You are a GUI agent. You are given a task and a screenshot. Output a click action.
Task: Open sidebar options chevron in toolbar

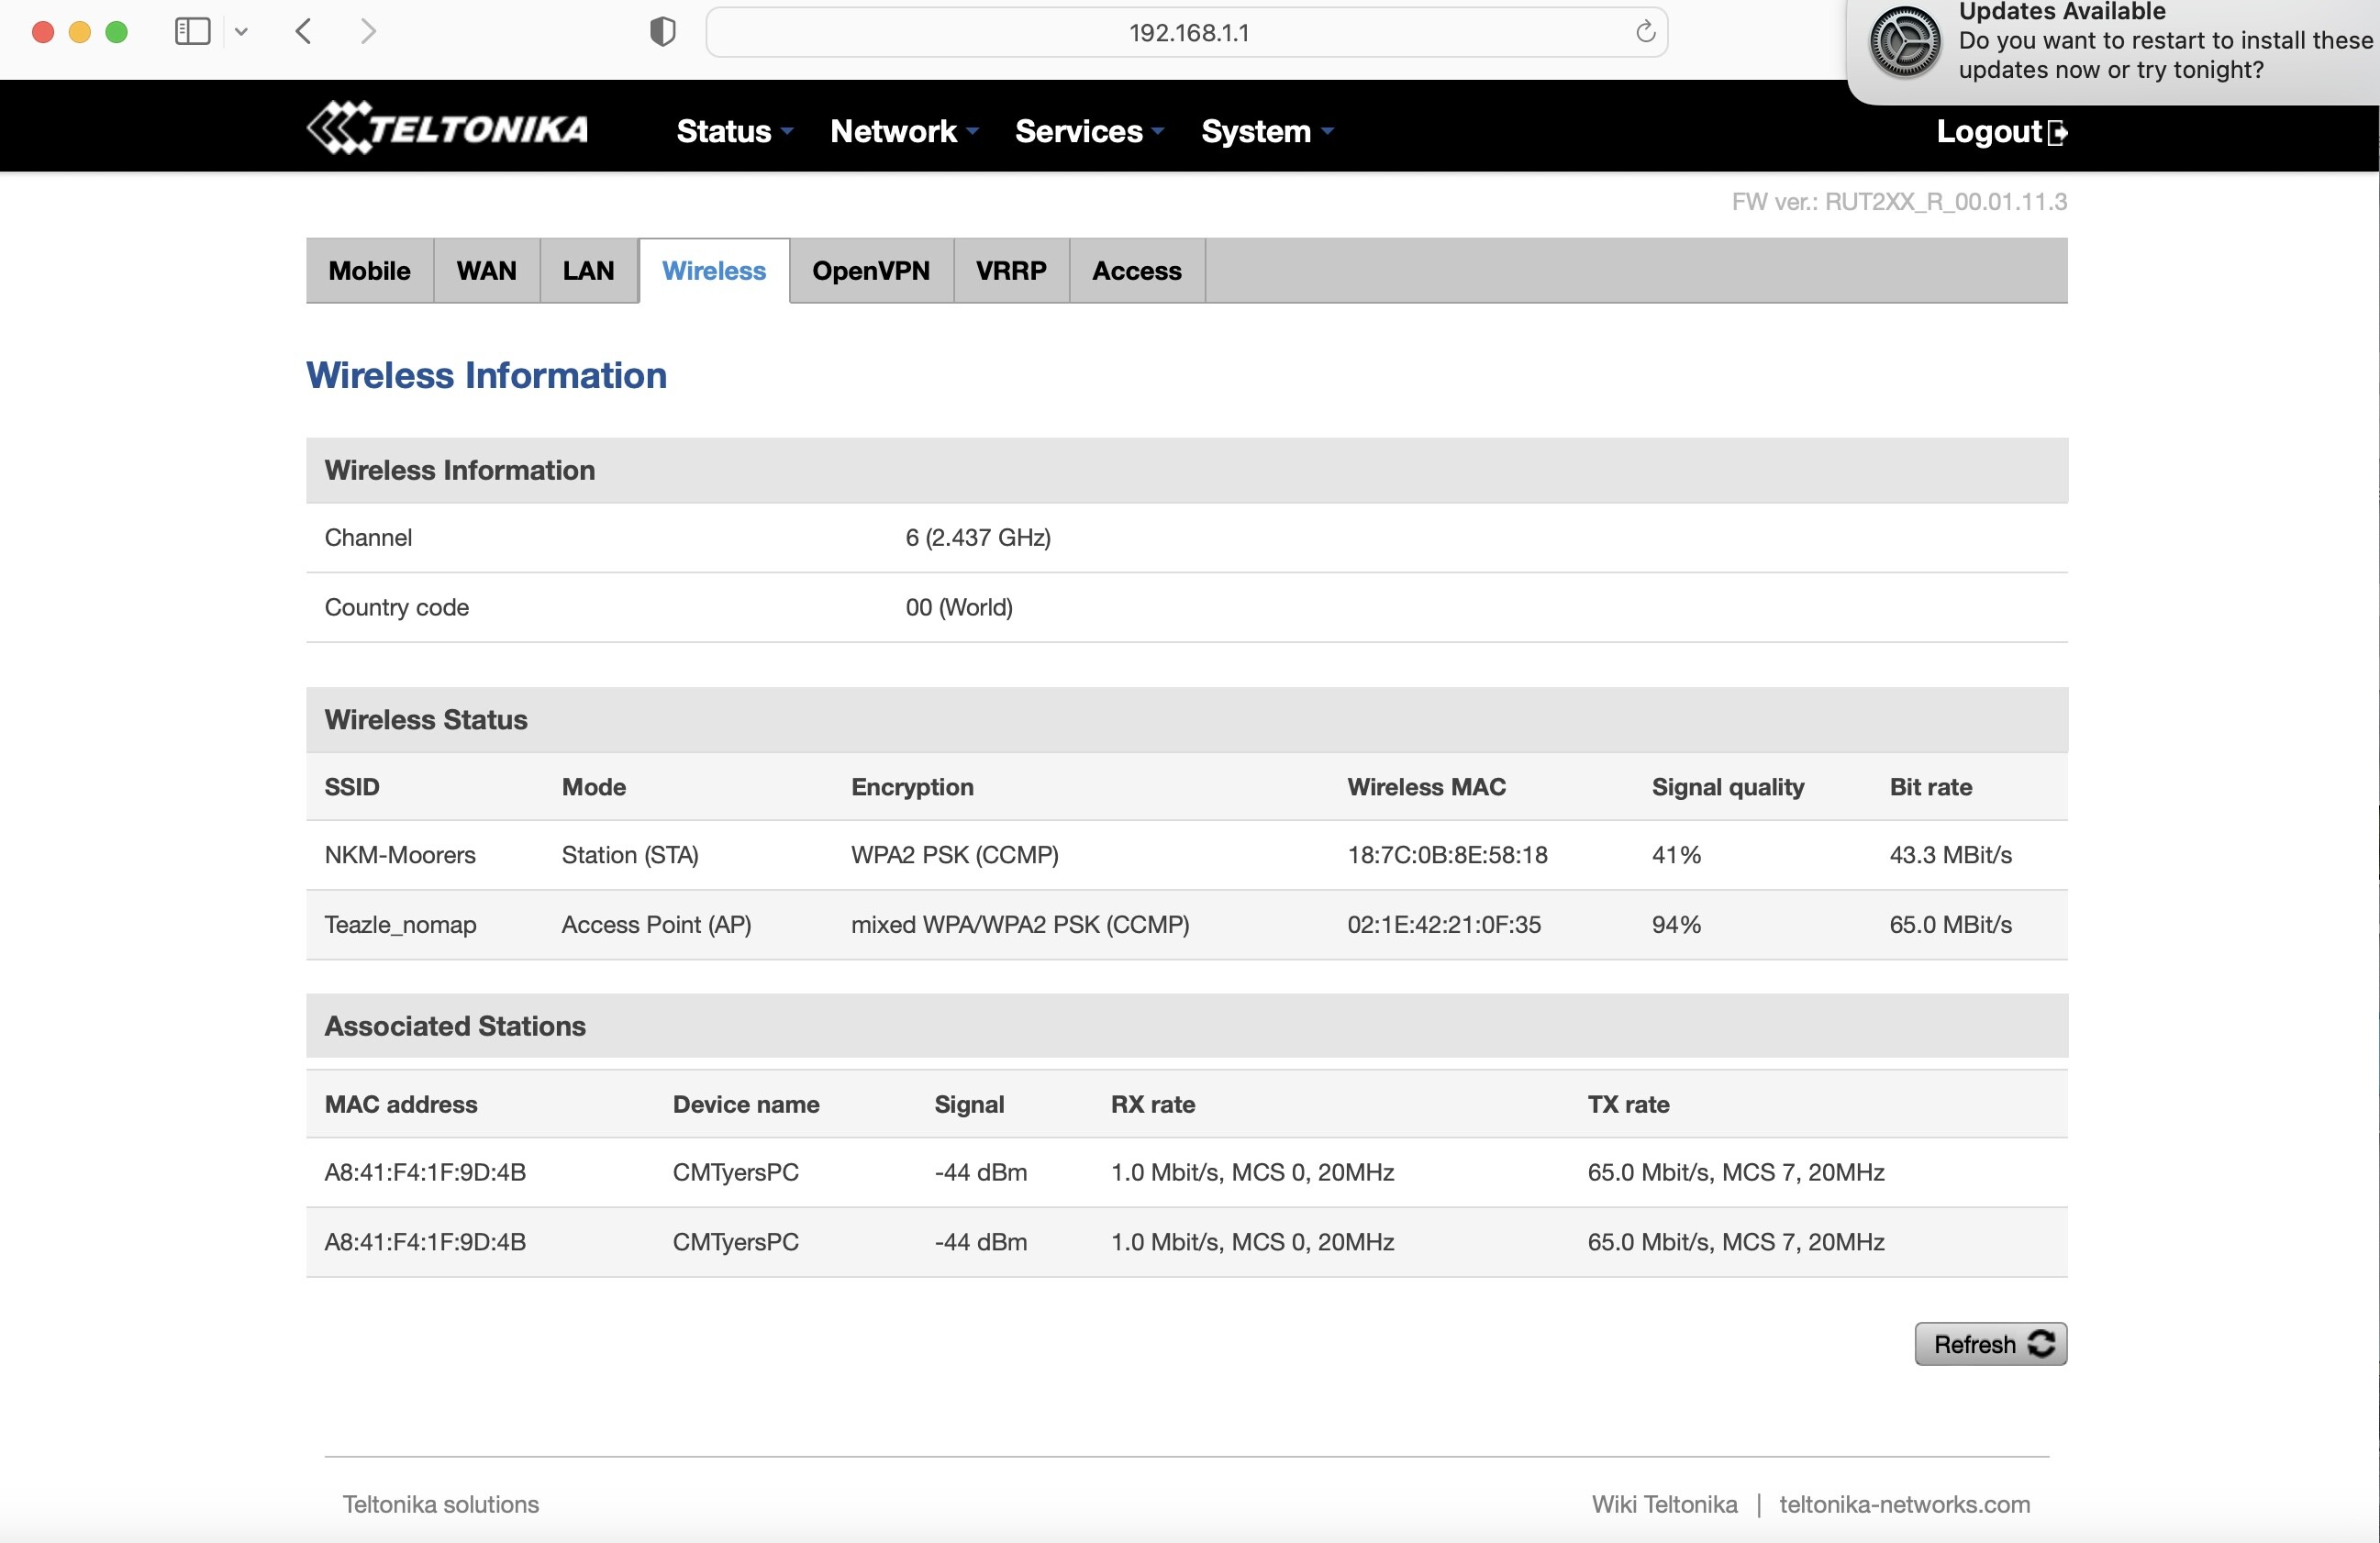click(x=241, y=32)
